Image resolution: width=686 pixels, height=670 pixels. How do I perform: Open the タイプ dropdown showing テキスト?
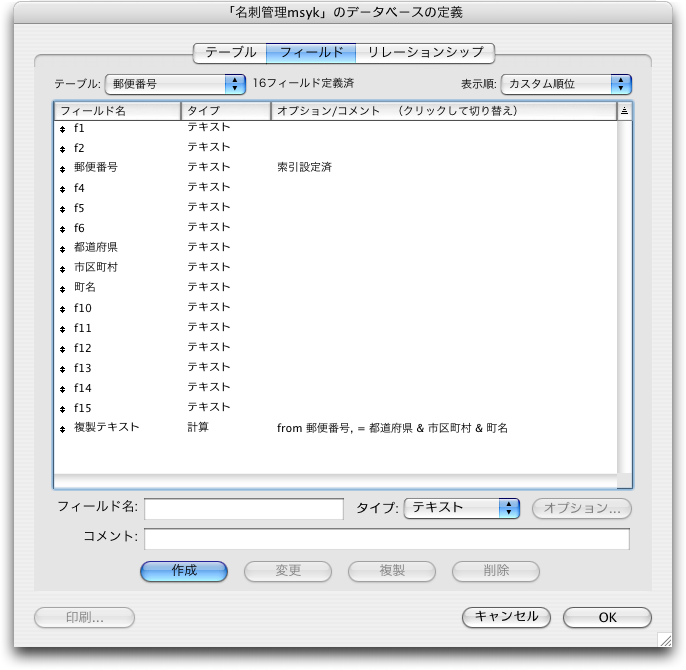coord(461,508)
